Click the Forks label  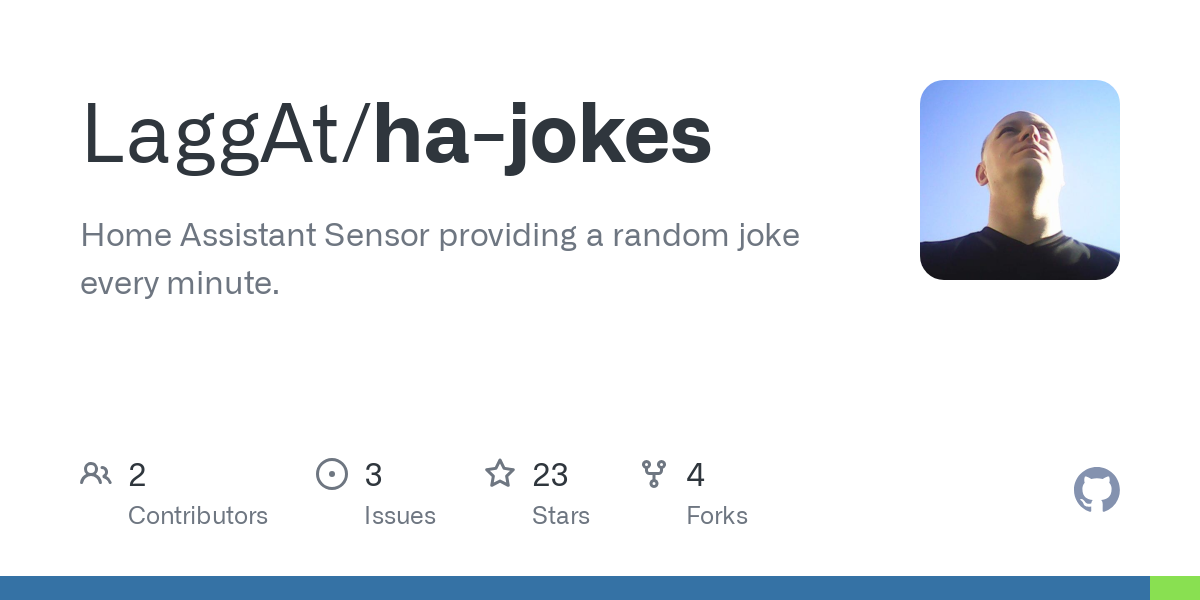717,516
